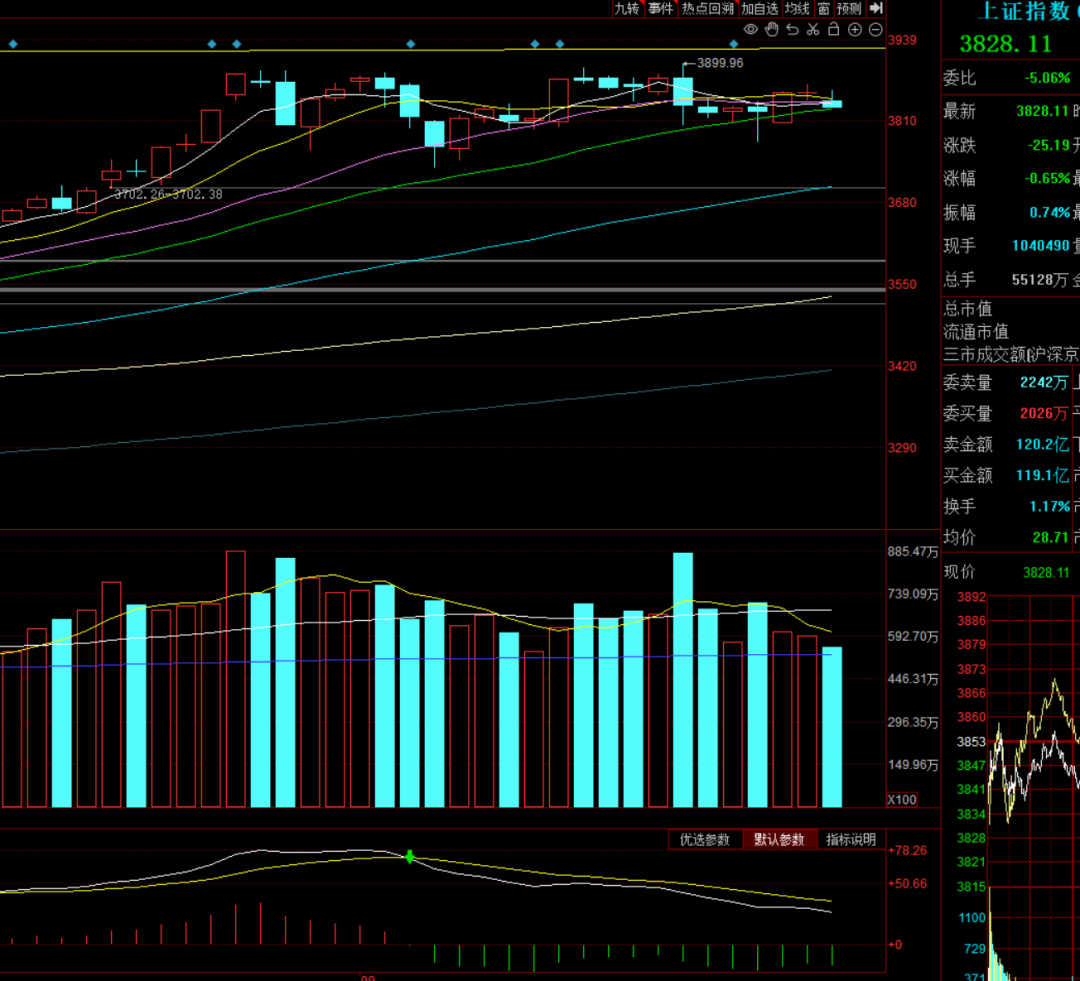The width and height of the screenshot is (1080, 981).
Task: Zoom in with the plus circle icon
Action: pos(855,30)
